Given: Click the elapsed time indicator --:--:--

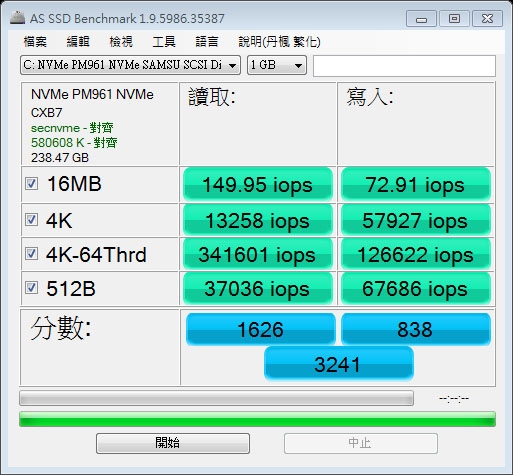Looking at the screenshot, I should 454,398.
